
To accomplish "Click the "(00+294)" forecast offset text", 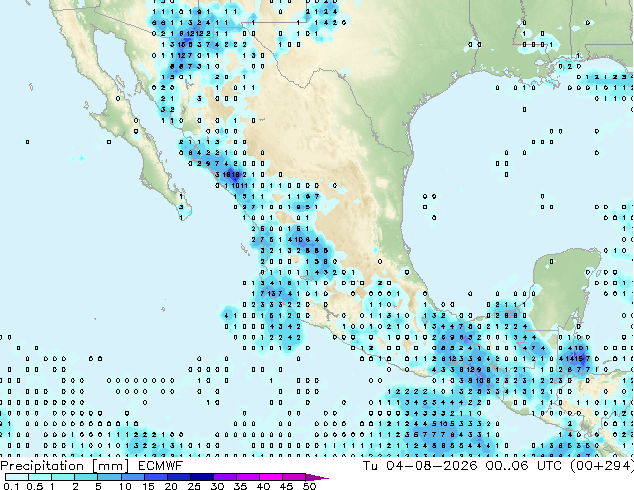I will [x=602, y=465].
